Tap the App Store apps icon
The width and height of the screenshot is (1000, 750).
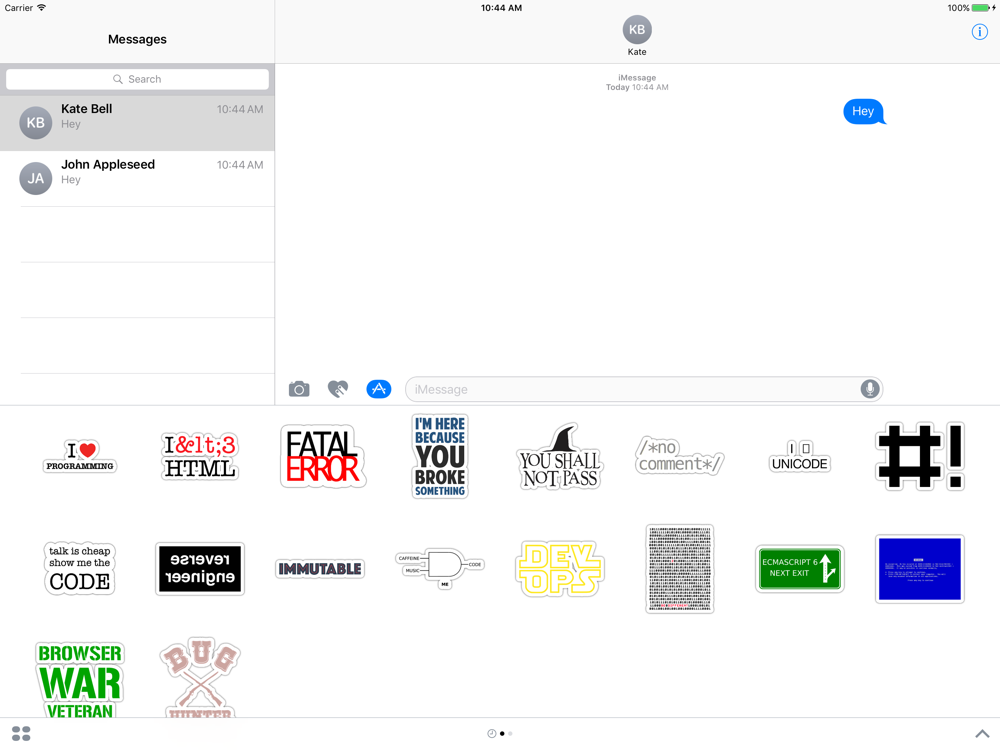tap(379, 389)
